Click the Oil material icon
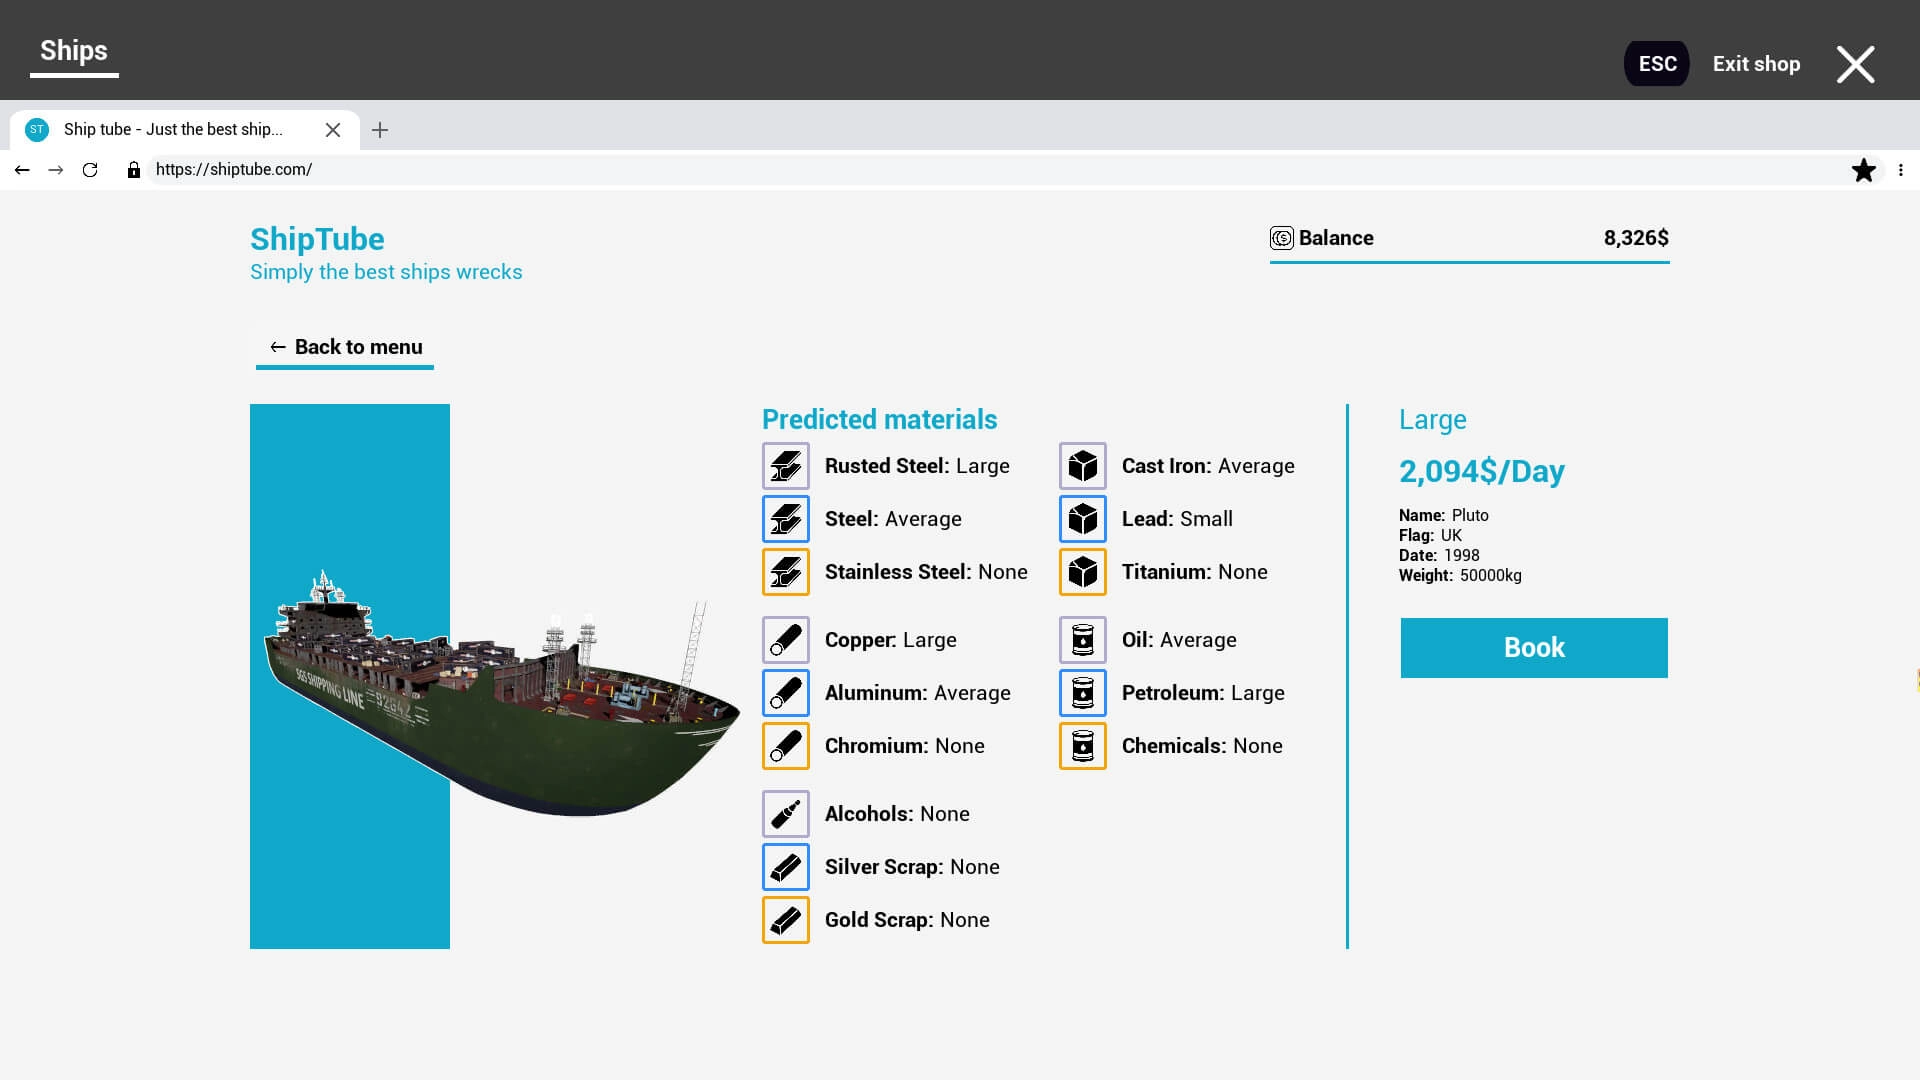The image size is (1920, 1080). pyautogui.click(x=1081, y=640)
